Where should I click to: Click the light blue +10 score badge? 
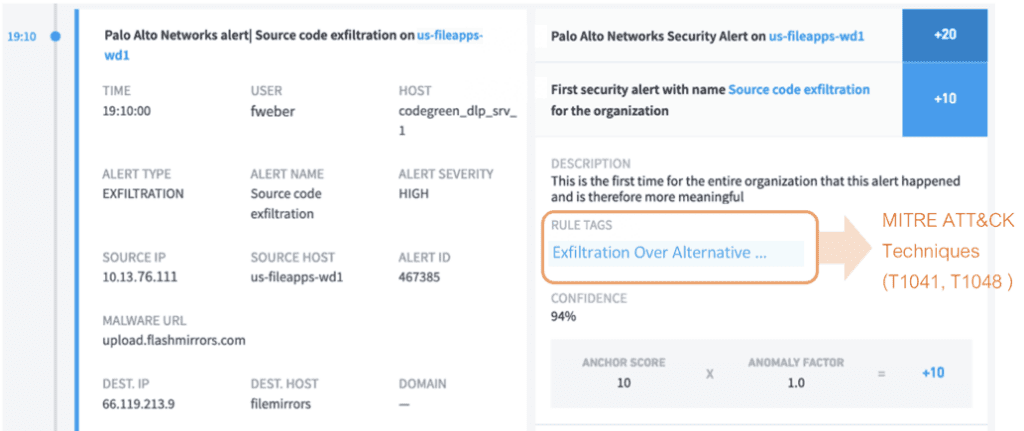(x=944, y=98)
